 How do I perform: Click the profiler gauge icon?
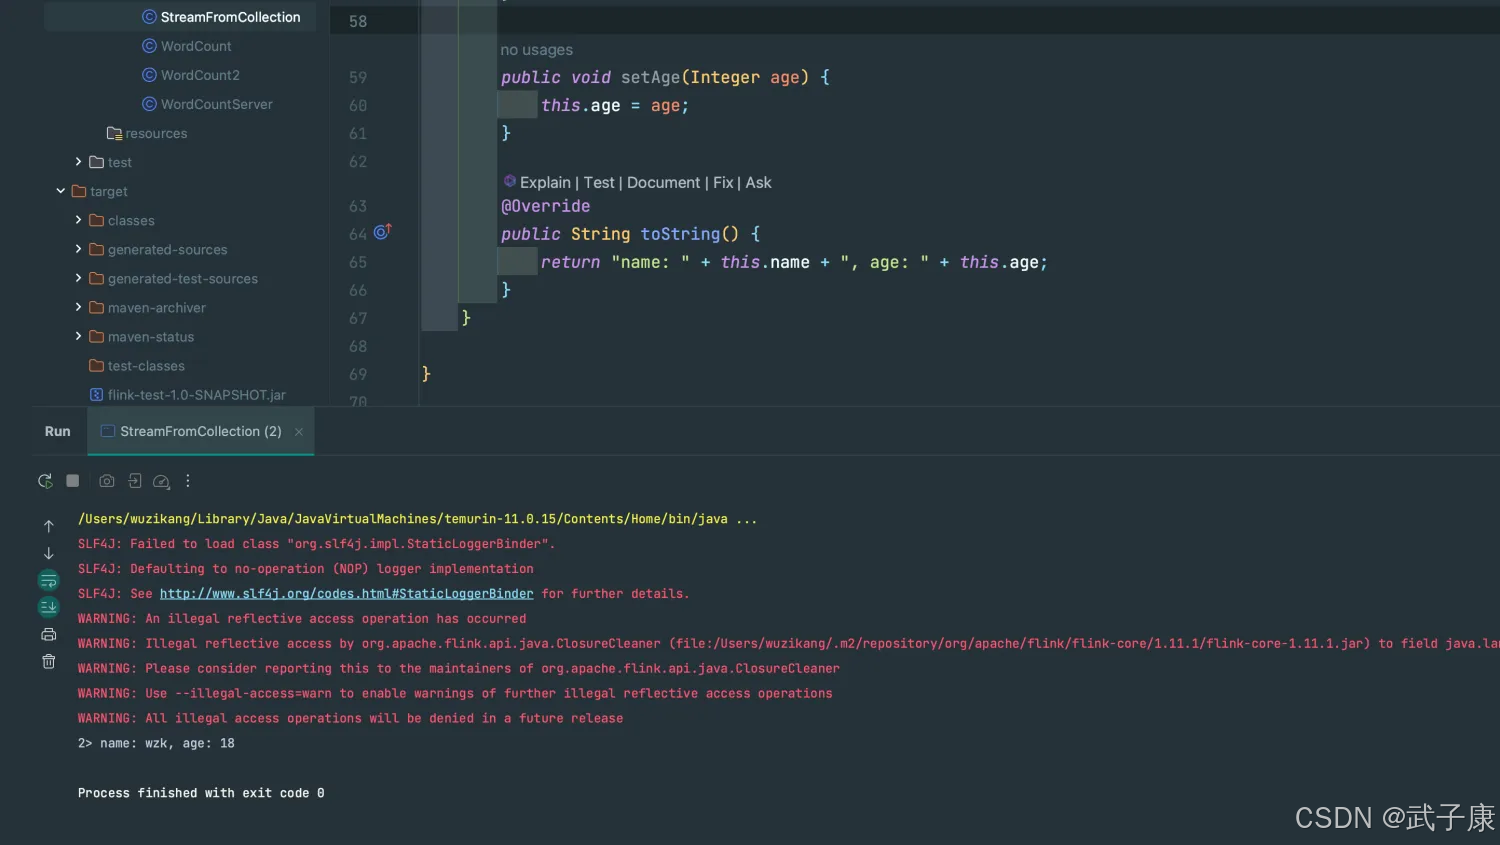click(x=161, y=481)
